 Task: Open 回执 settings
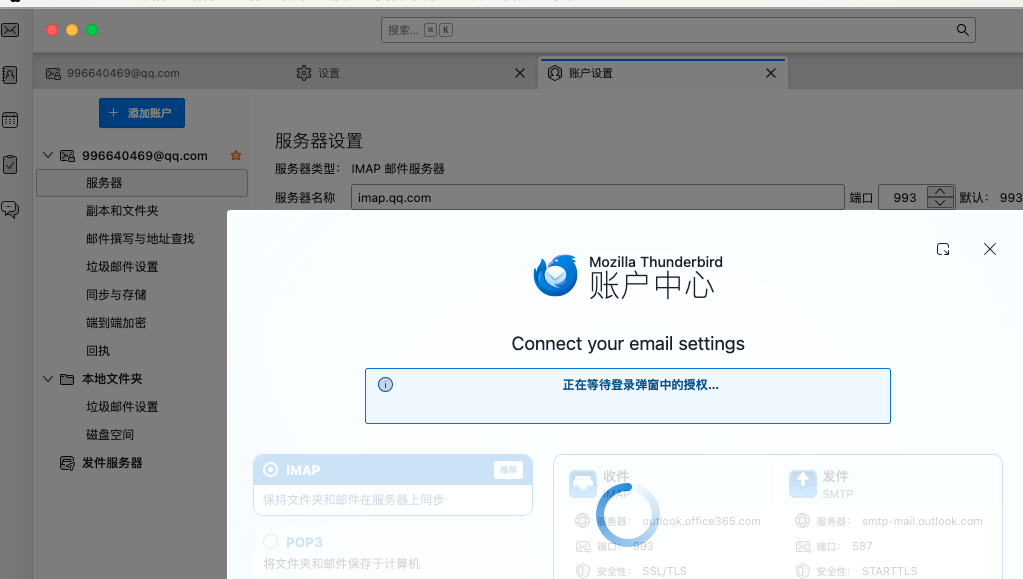point(98,351)
